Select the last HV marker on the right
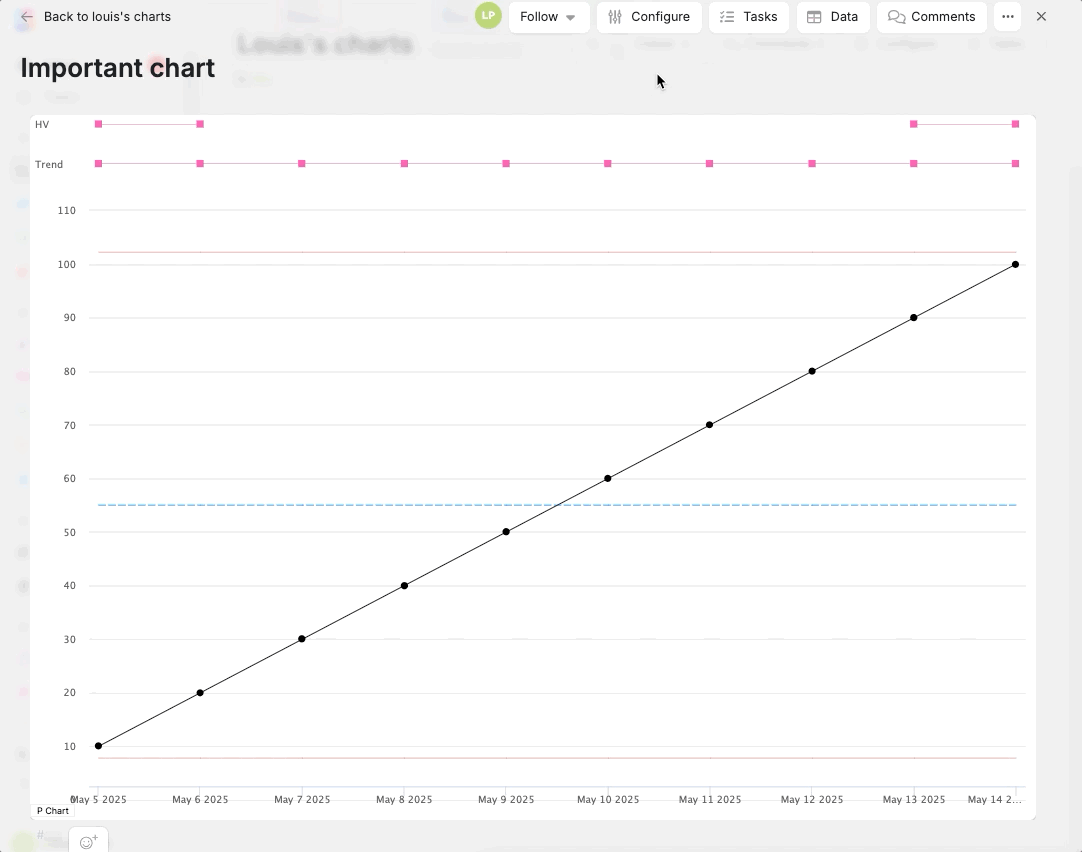1082x852 pixels. click(1015, 124)
